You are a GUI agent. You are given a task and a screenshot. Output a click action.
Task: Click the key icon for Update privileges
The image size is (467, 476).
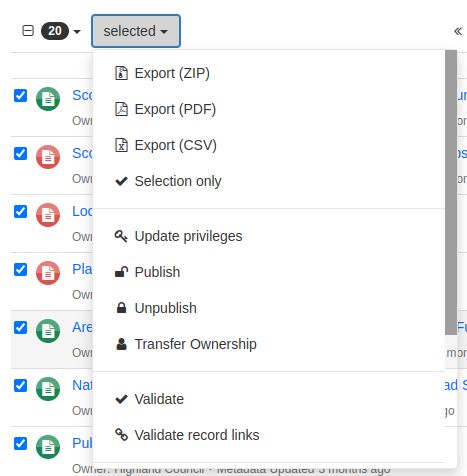(x=121, y=236)
